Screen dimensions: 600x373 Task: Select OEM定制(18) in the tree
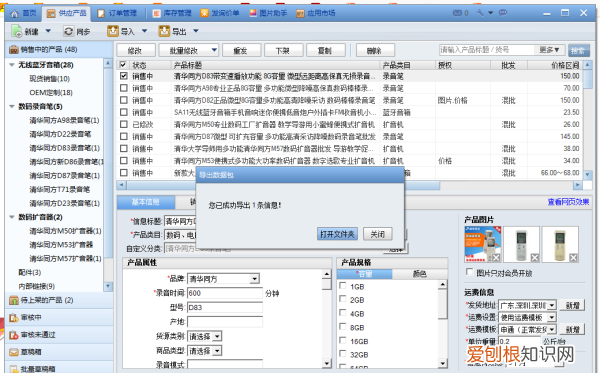[51, 93]
